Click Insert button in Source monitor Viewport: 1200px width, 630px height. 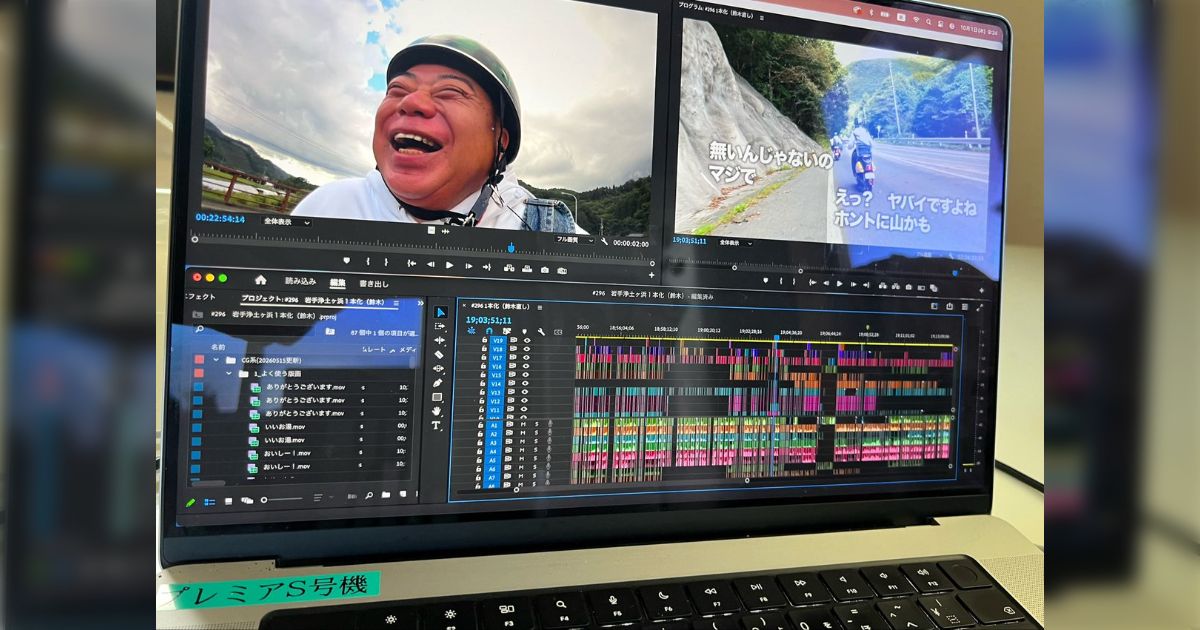[508, 268]
